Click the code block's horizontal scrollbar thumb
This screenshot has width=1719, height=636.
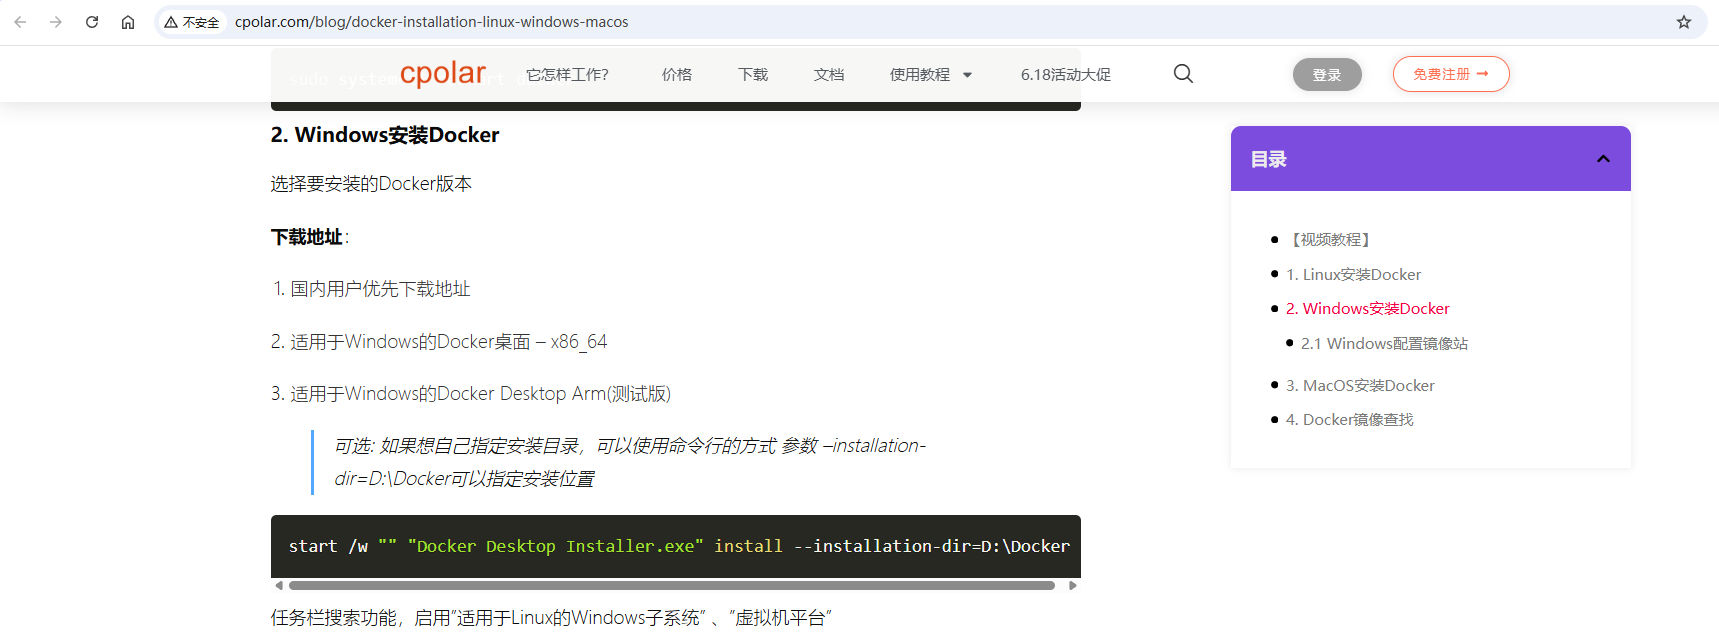coord(672,586)
